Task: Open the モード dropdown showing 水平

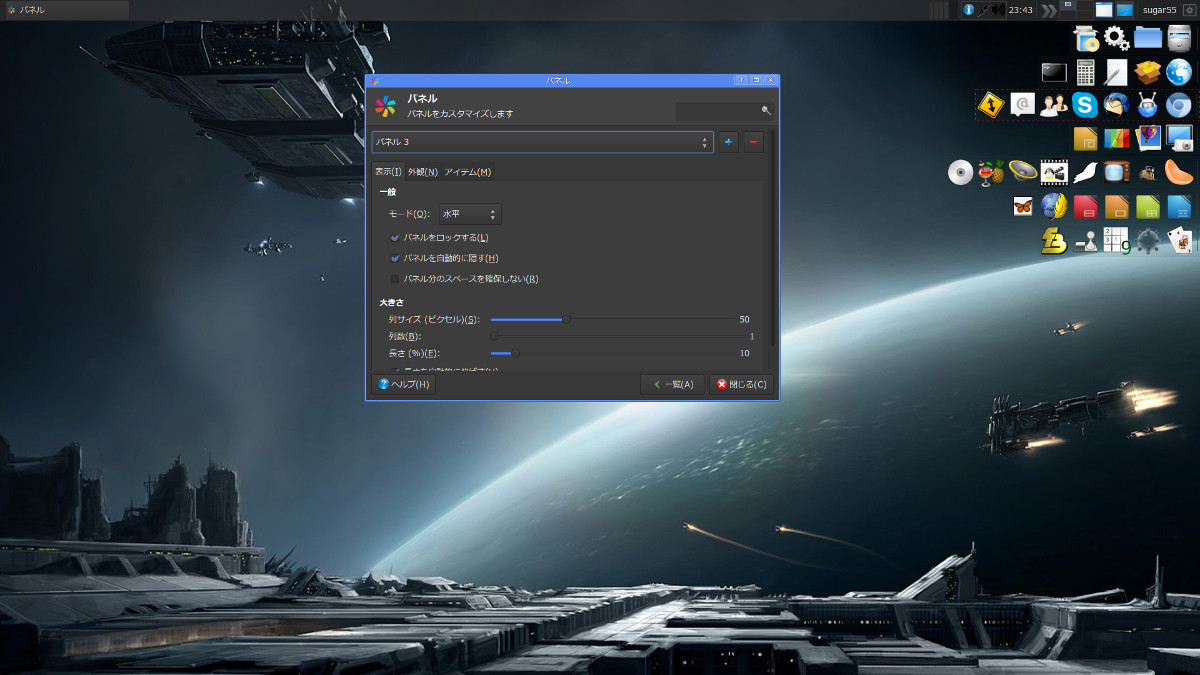Action: coord(470,214)
